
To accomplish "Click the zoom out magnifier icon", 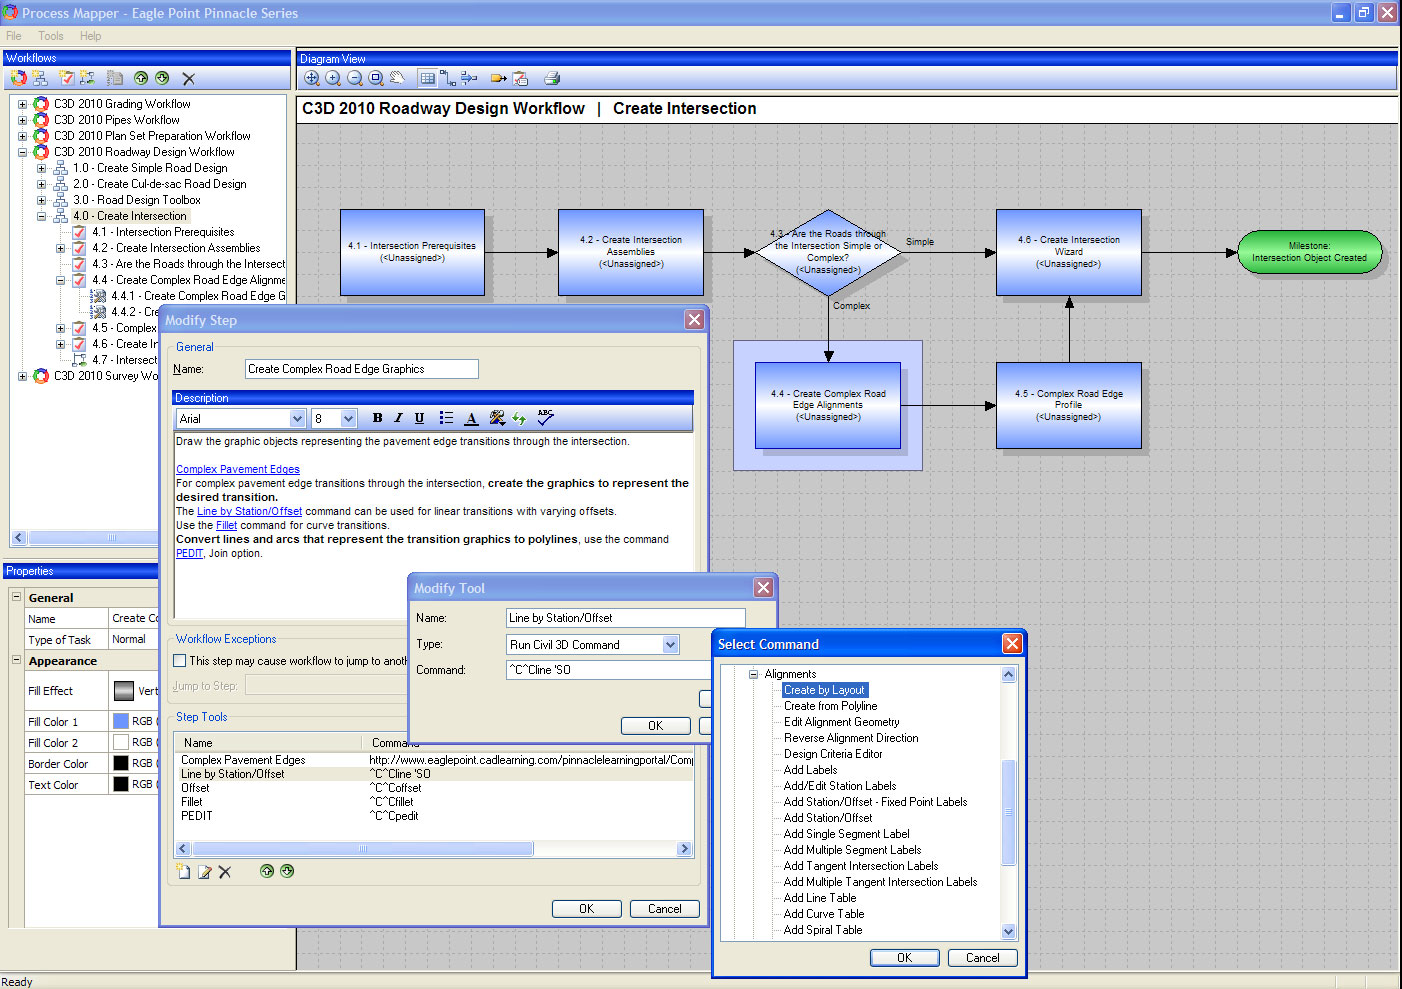I will click(x=355, y=78).
